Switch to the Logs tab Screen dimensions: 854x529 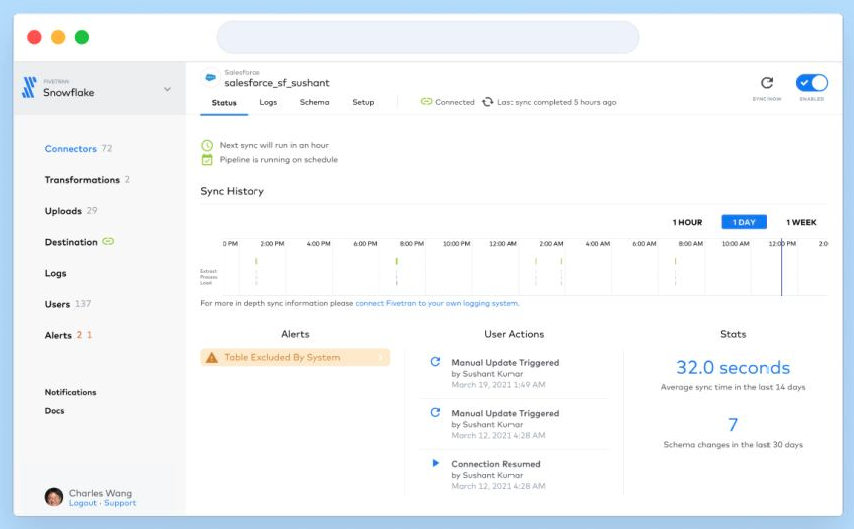click(x=268, y=102)
